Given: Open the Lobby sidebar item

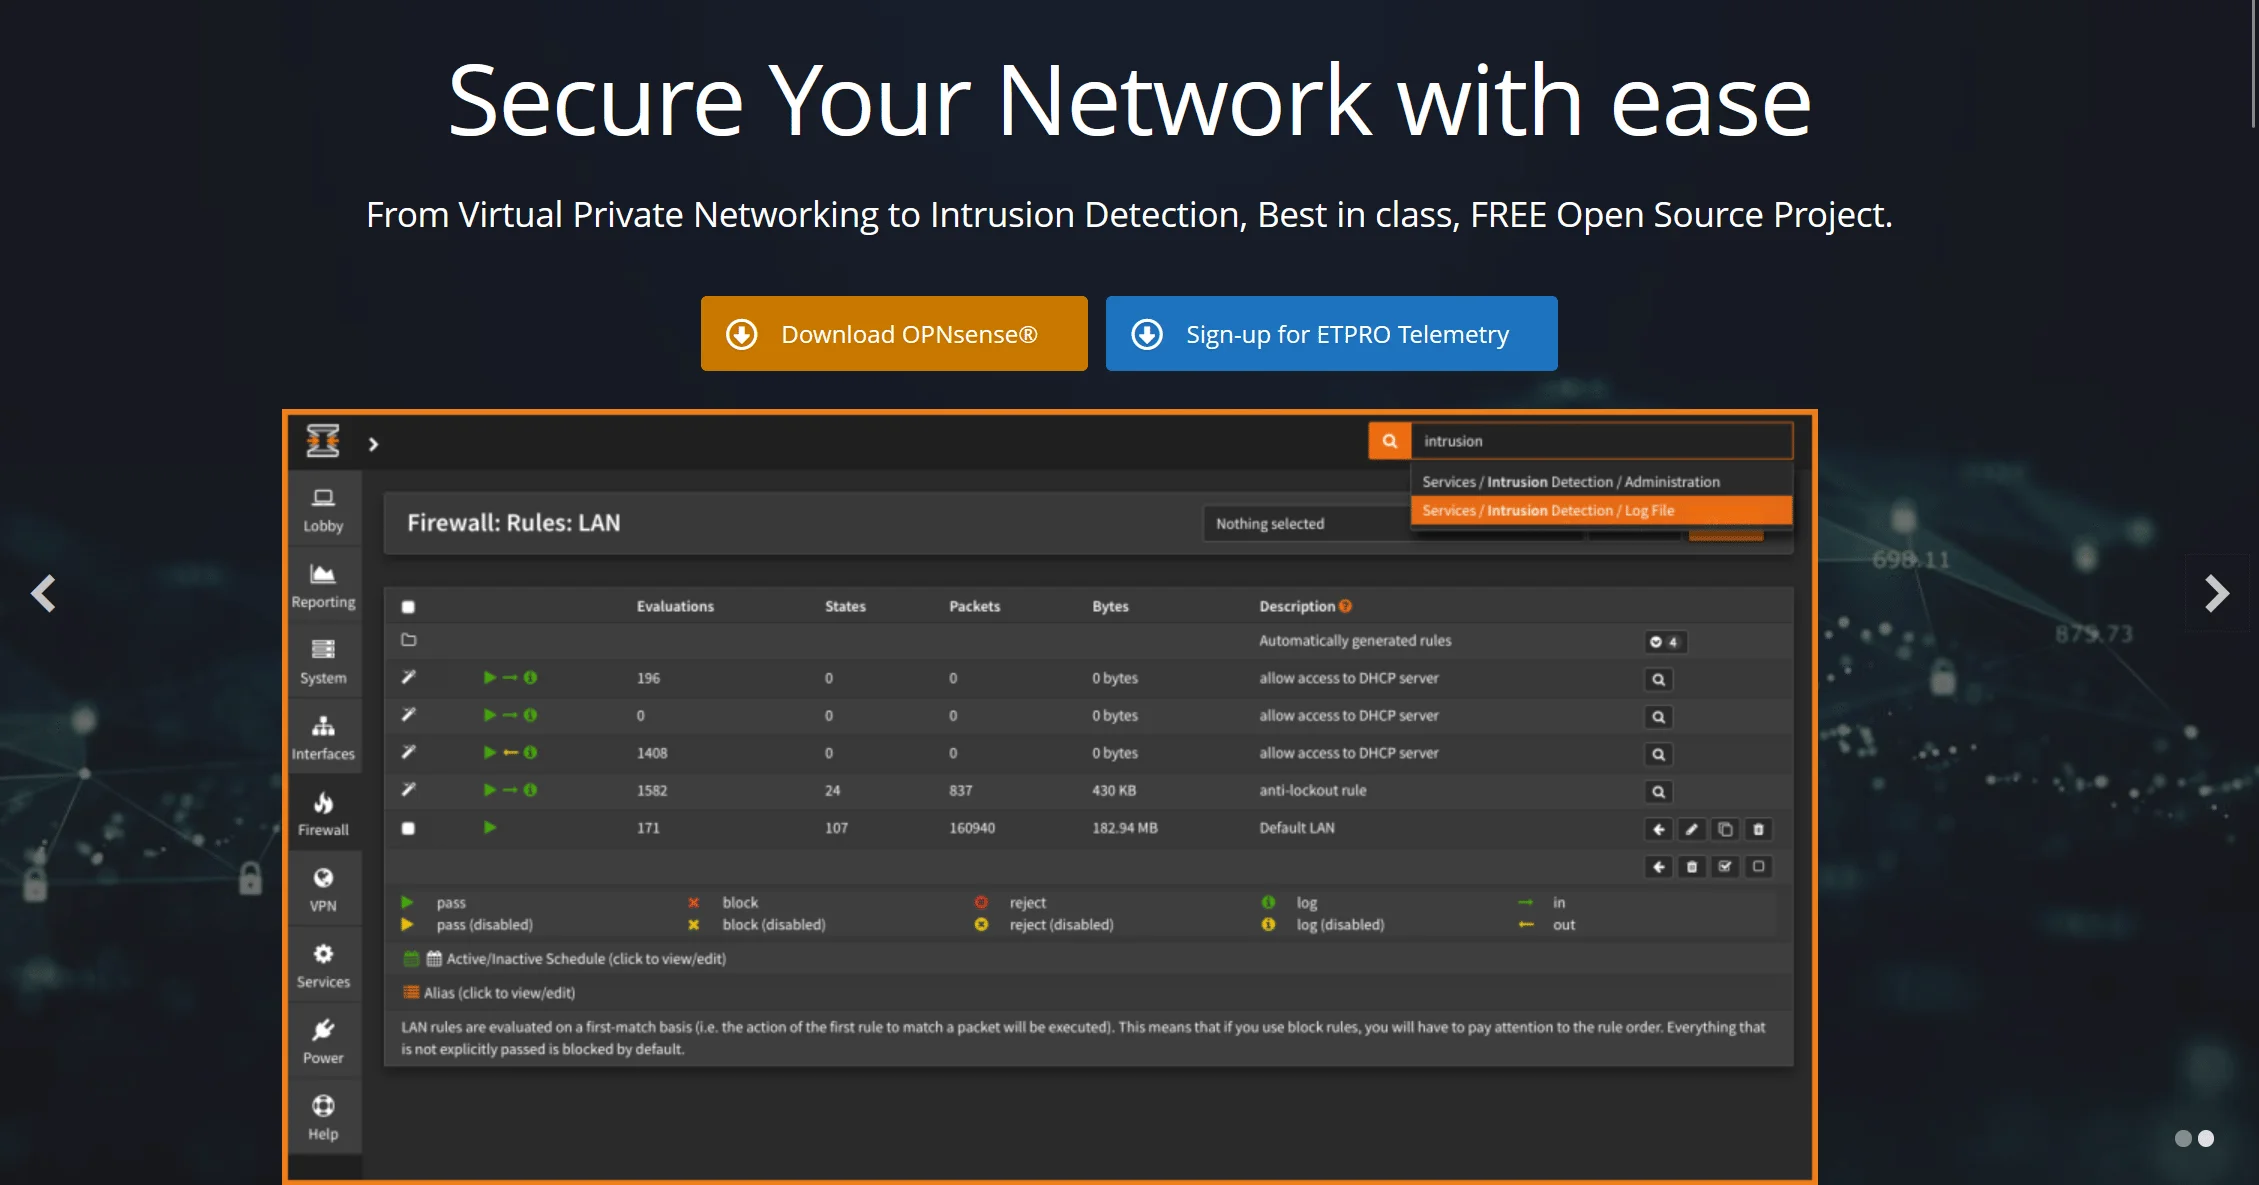Looking at the screenshot, I should (323, 510).
